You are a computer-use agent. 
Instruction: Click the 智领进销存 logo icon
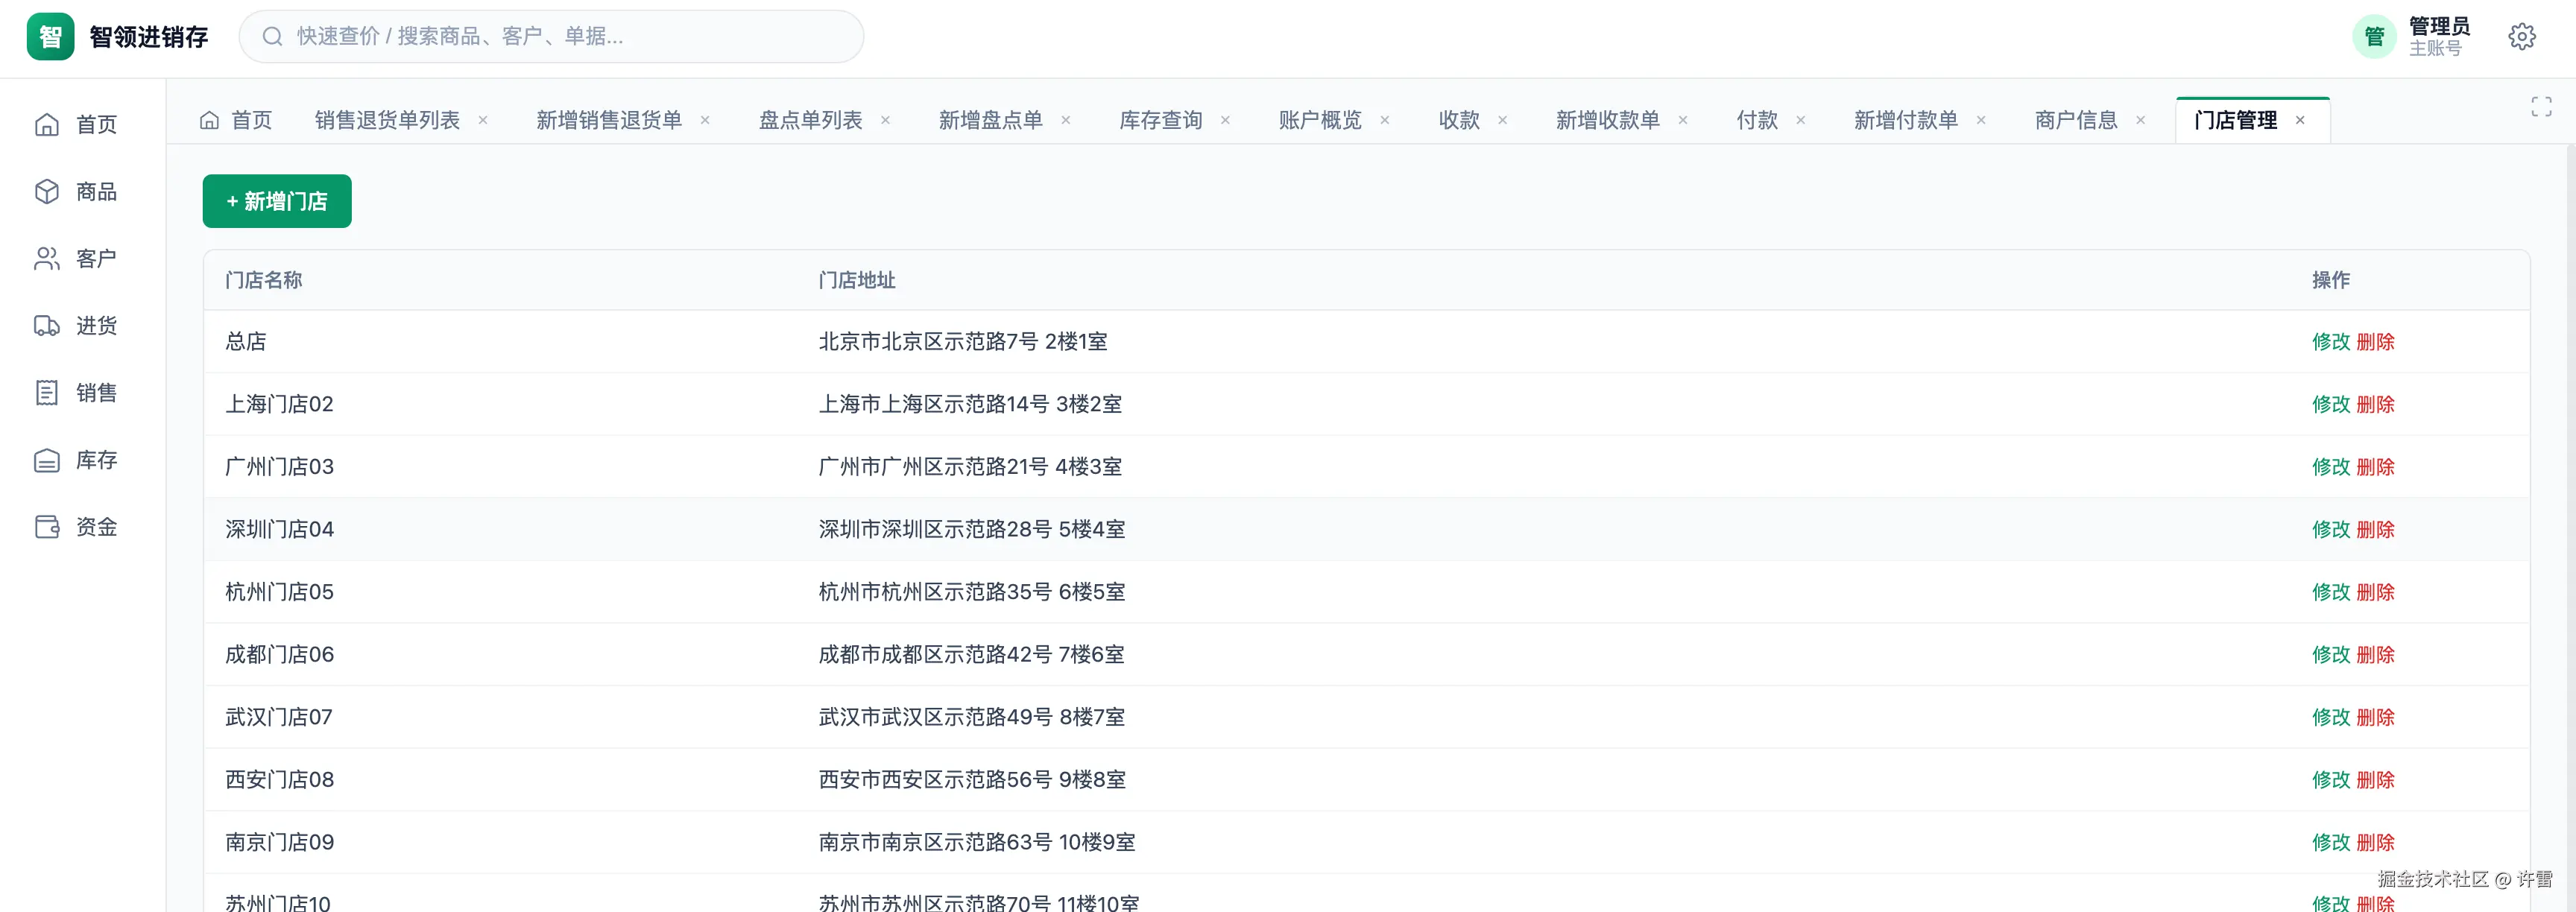tap(50, 37)
